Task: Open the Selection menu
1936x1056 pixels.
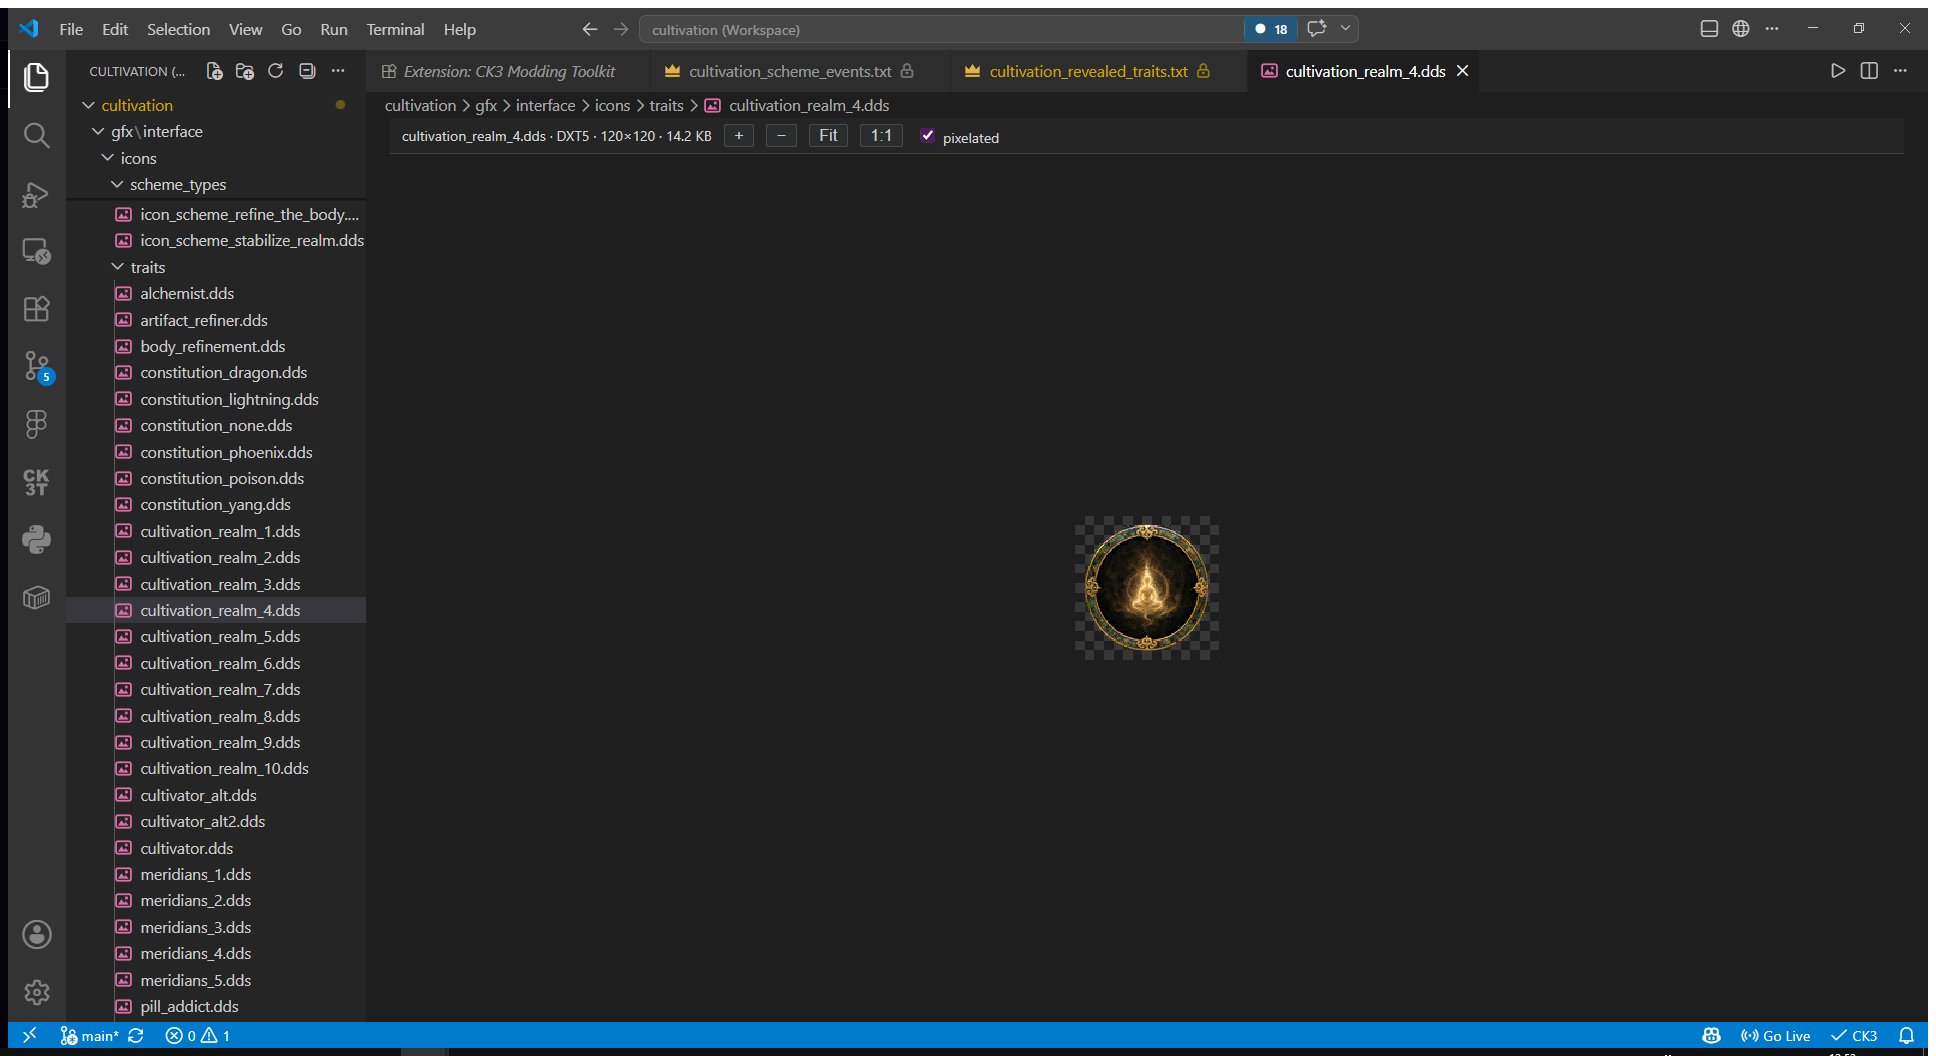Action: (x=178, y=29)
